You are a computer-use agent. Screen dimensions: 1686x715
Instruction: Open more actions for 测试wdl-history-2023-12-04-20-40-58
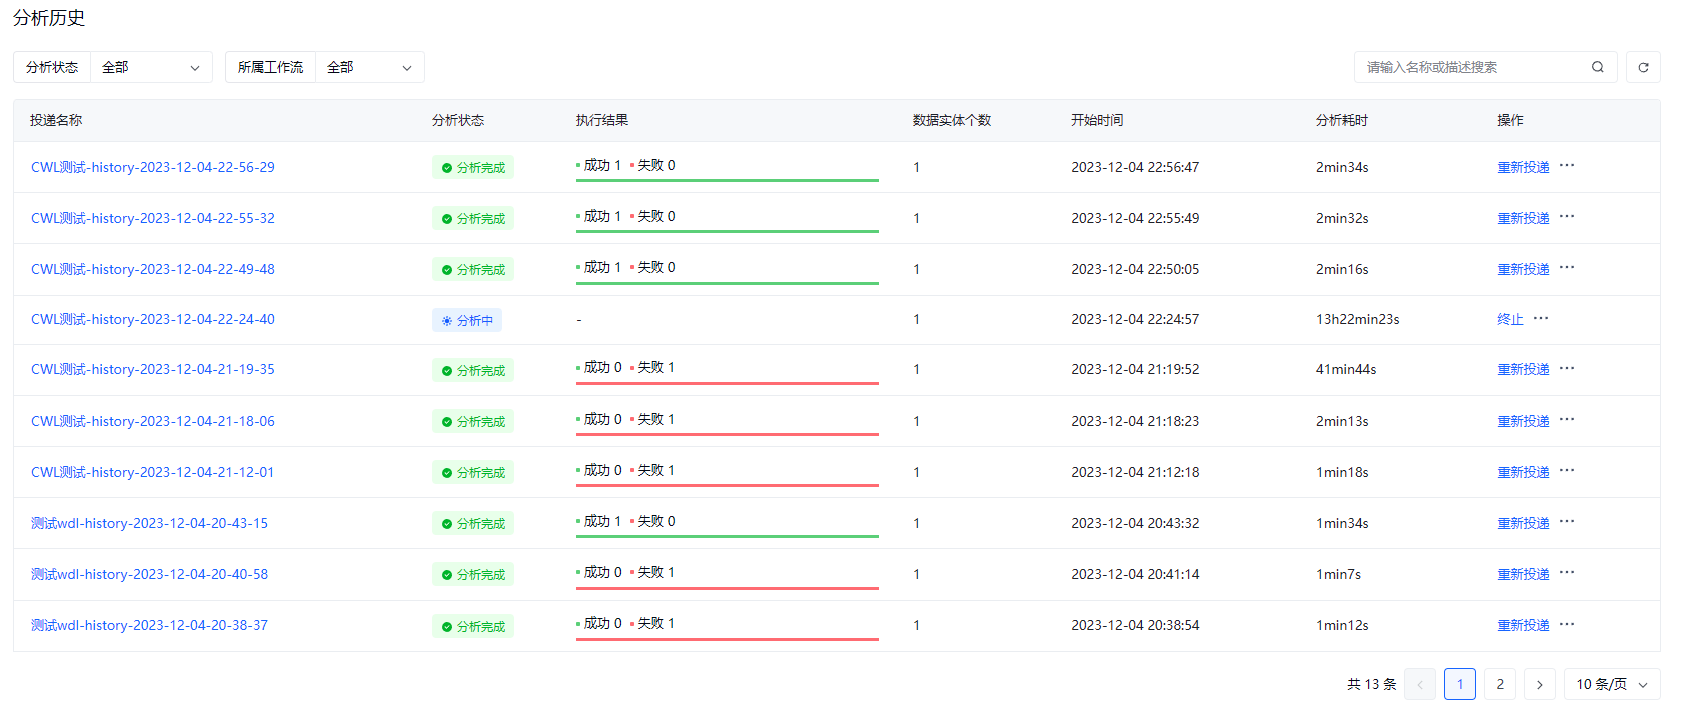(x=1567, y=573)
